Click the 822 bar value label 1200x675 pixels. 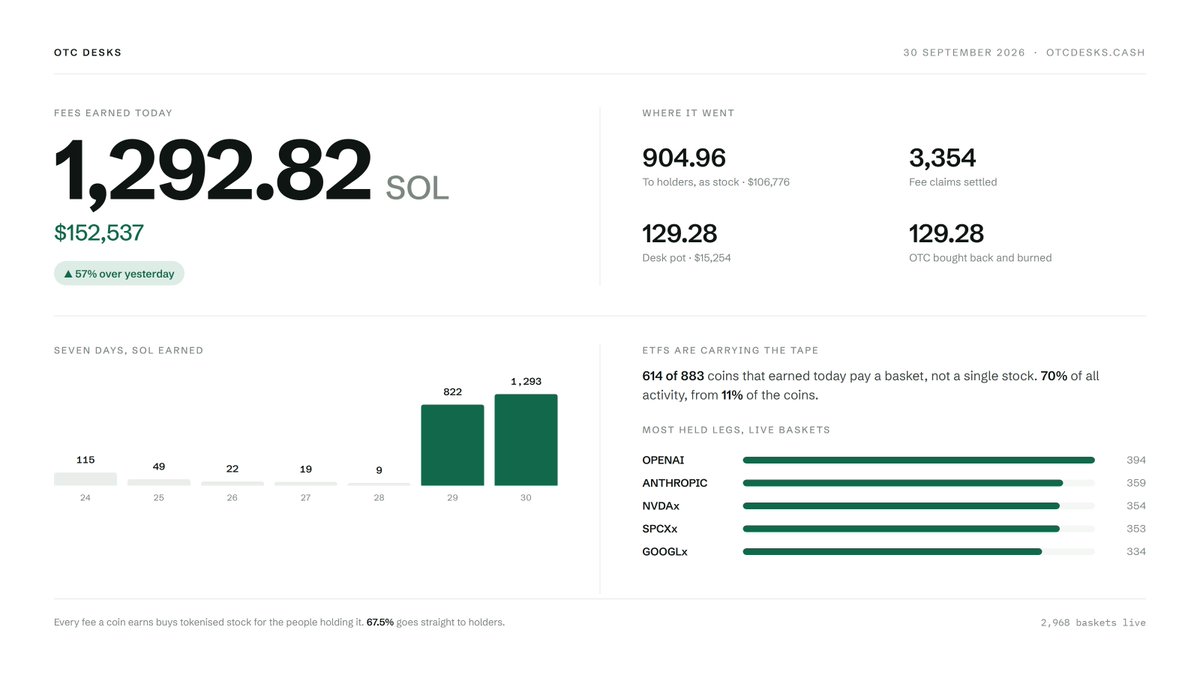(x=452, y=392)
